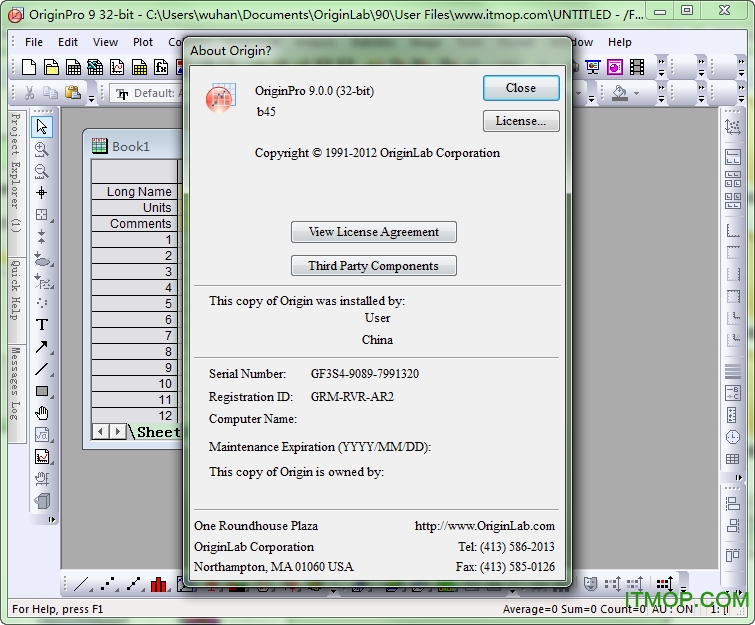Click the Book1 sheet scroll-left arrow

tap(100, 431)
